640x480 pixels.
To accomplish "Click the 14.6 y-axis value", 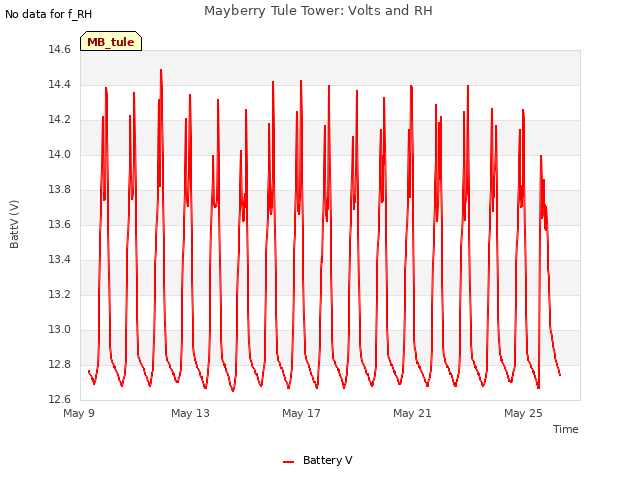I will click(x=60, y=50).
